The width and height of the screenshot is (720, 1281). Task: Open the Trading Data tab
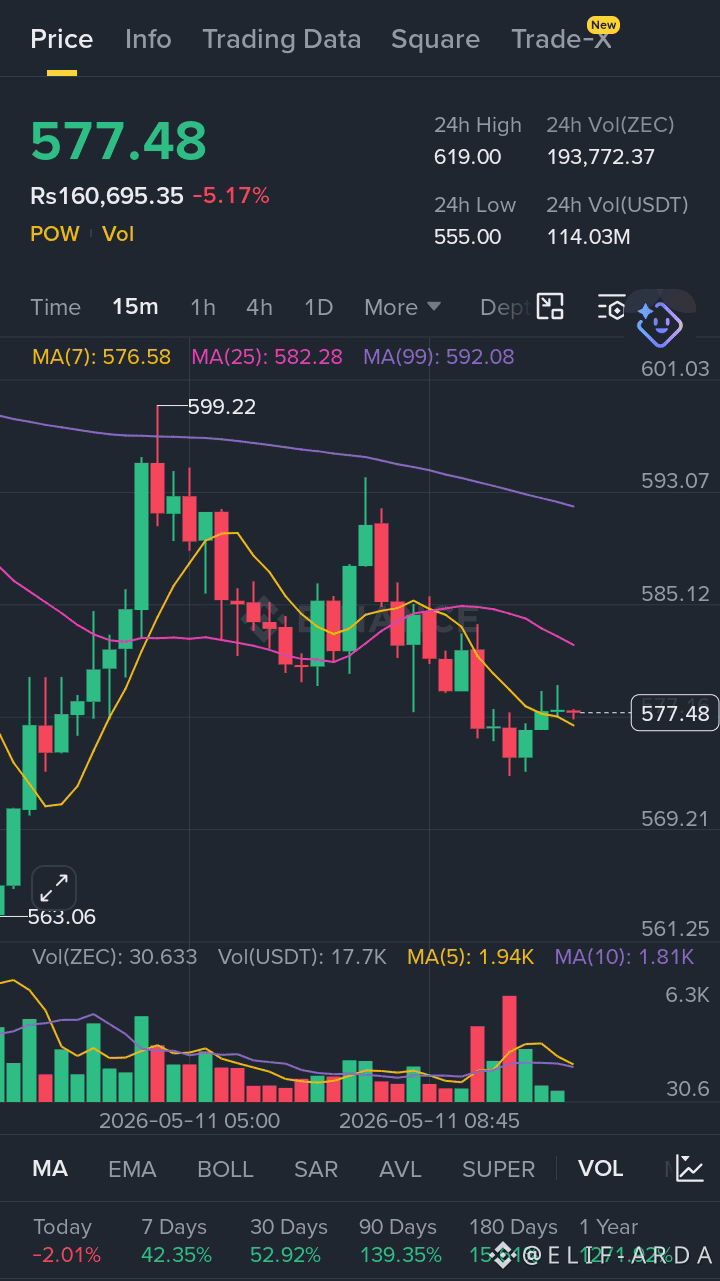pyautogui.click(x=281, y=39)
